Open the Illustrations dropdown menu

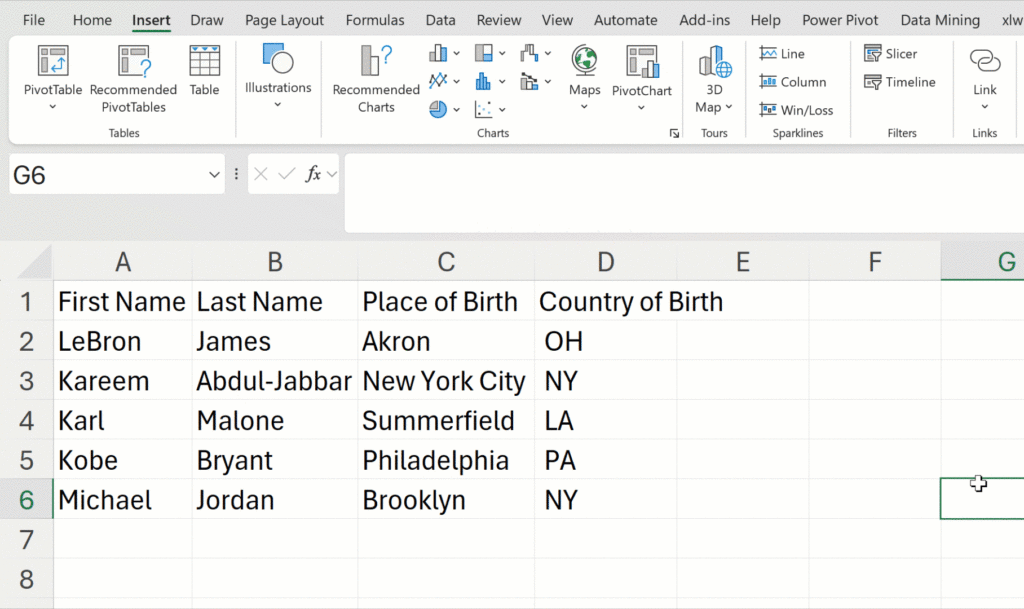click(278, 104)
